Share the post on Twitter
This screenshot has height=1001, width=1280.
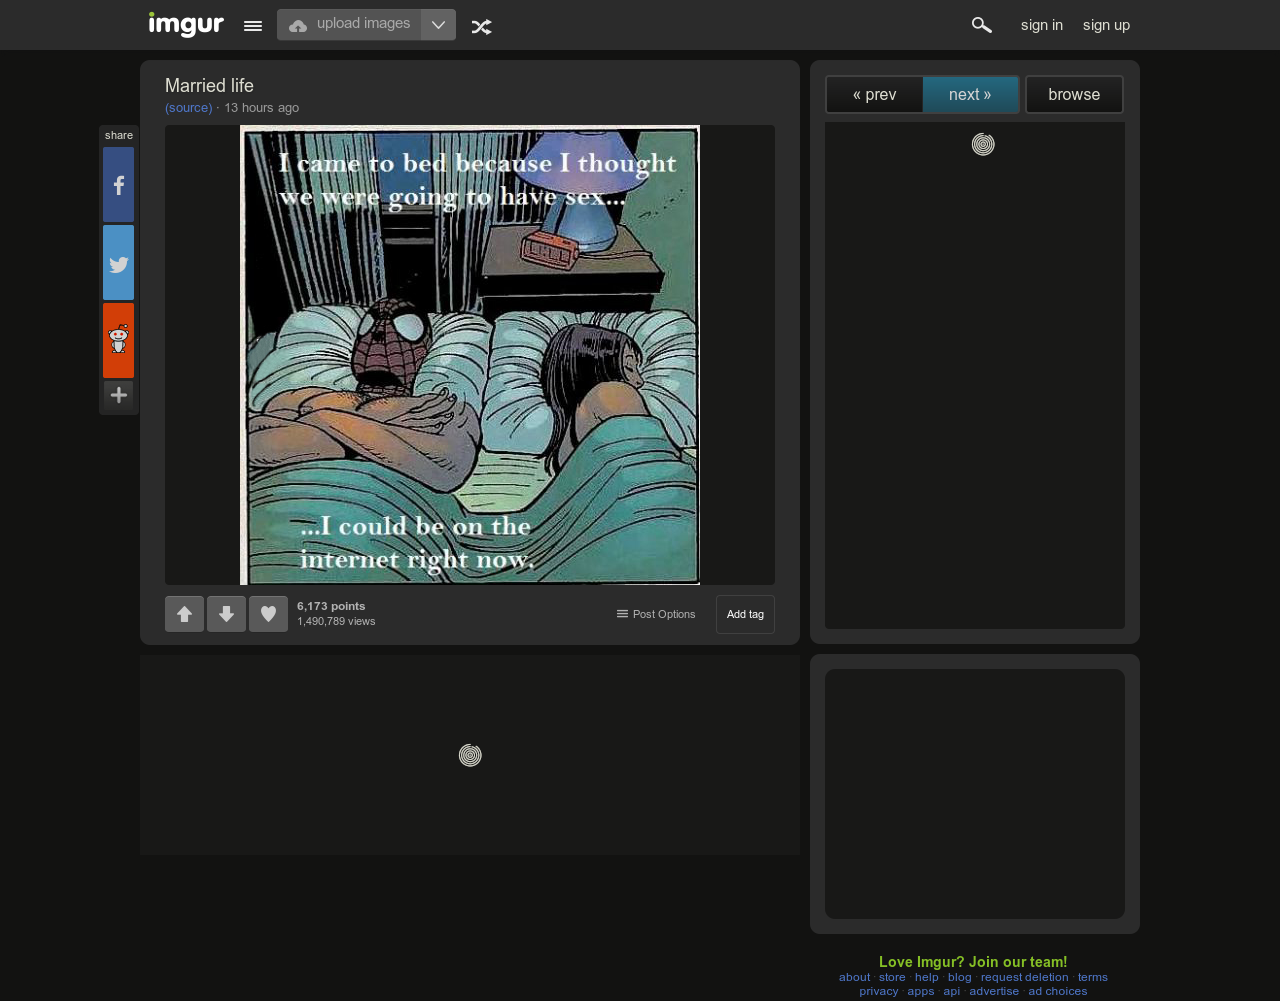pos(118,263)
